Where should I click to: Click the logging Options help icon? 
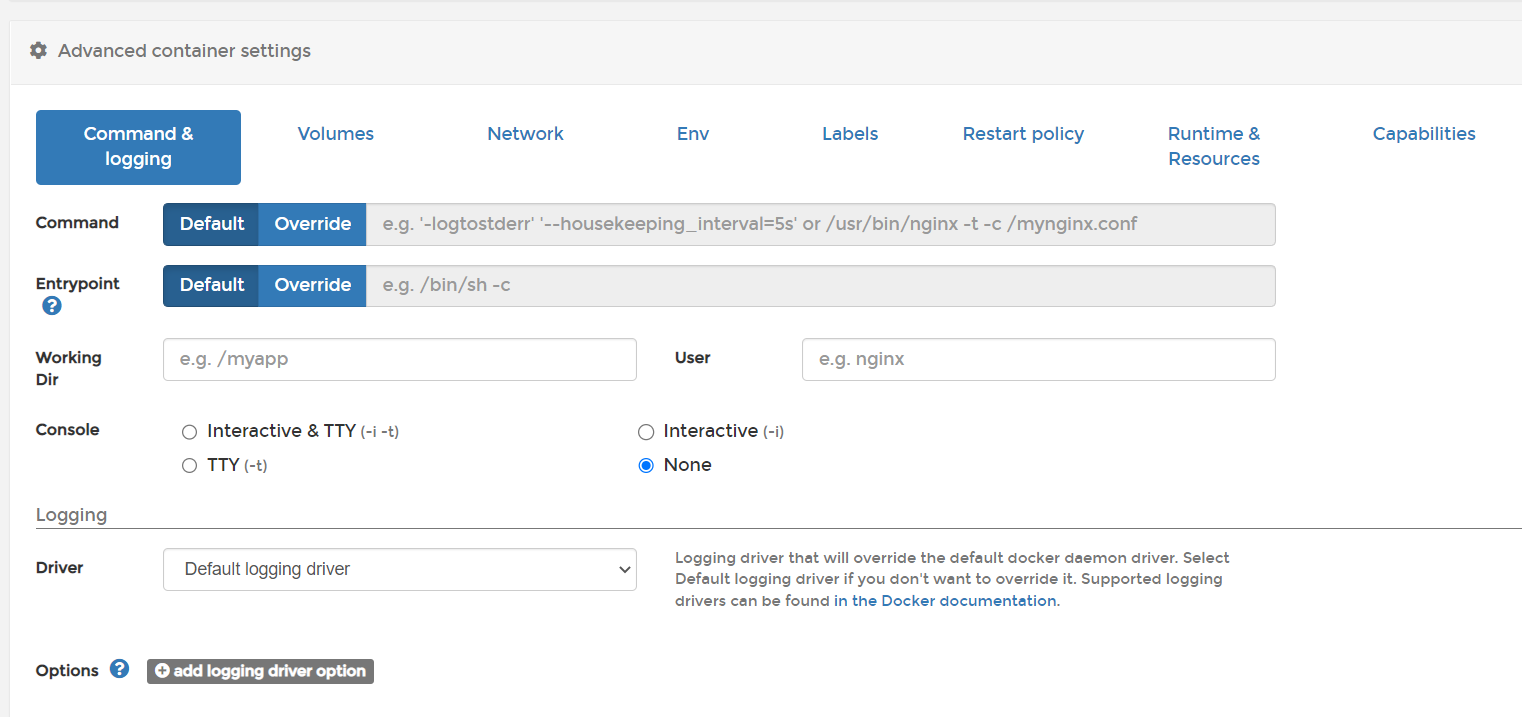pos(120,669)
